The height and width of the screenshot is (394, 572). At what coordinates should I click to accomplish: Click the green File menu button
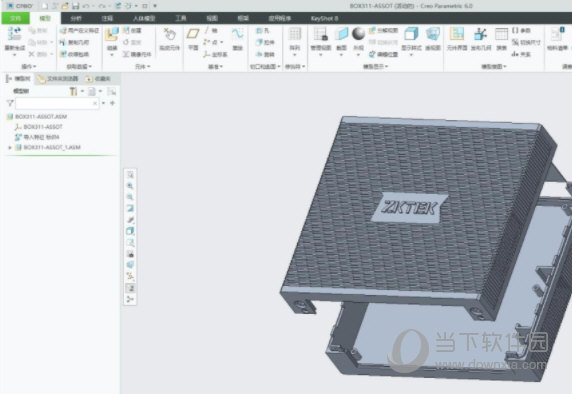tap(15, 18)
